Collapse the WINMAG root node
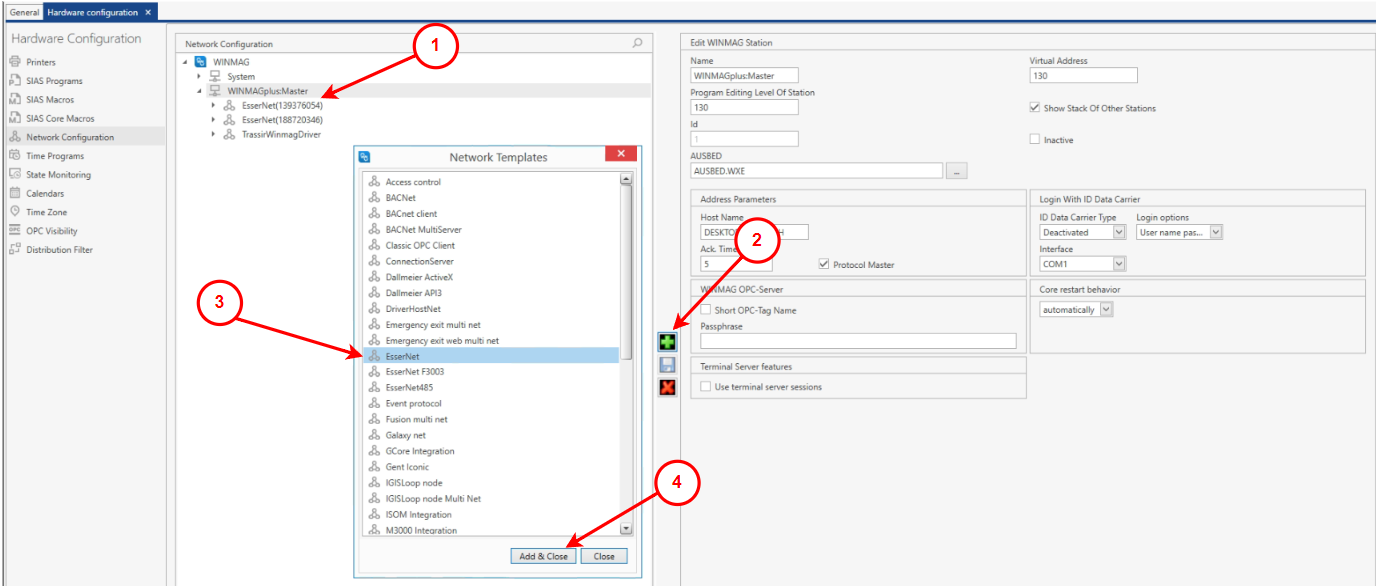This screenshot has height=586, width=1376. pyautogui.click(x=186, y=62)
